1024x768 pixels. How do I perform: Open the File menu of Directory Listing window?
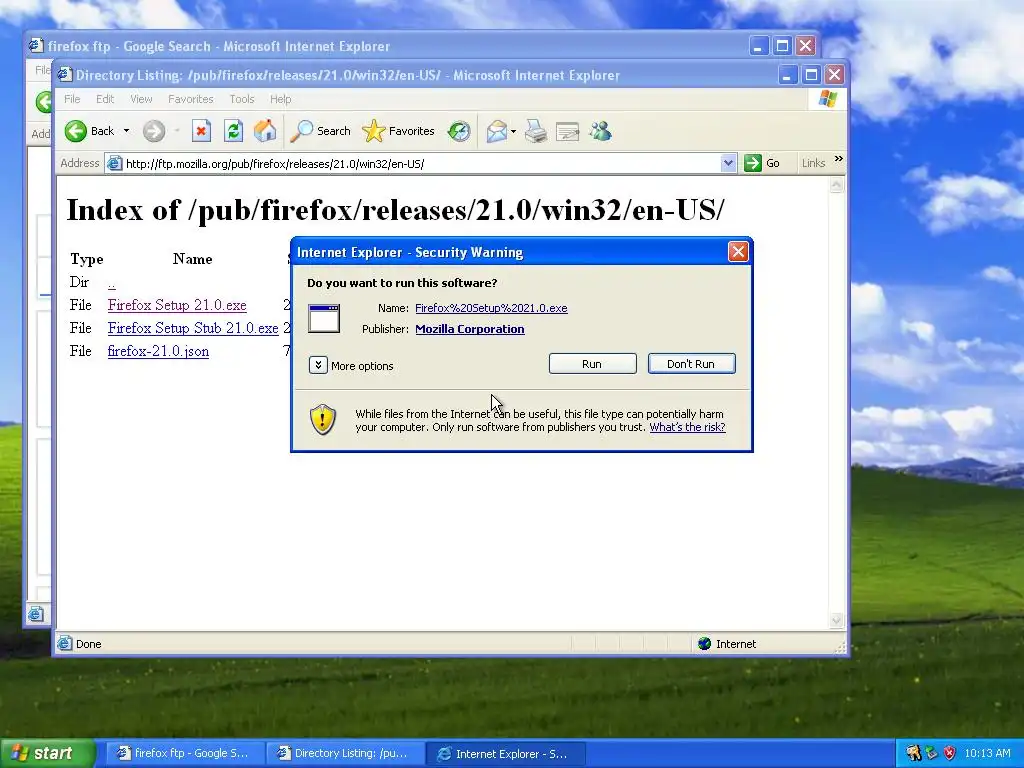click(72, 99)
